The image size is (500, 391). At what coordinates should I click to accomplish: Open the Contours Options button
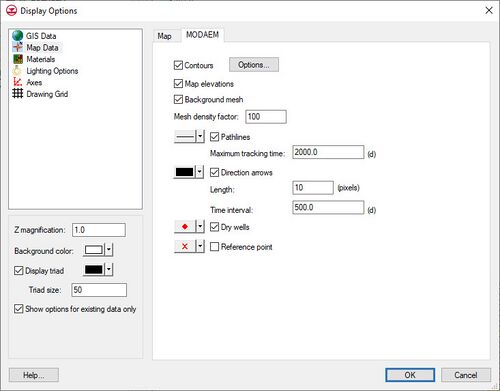(254, 65)
